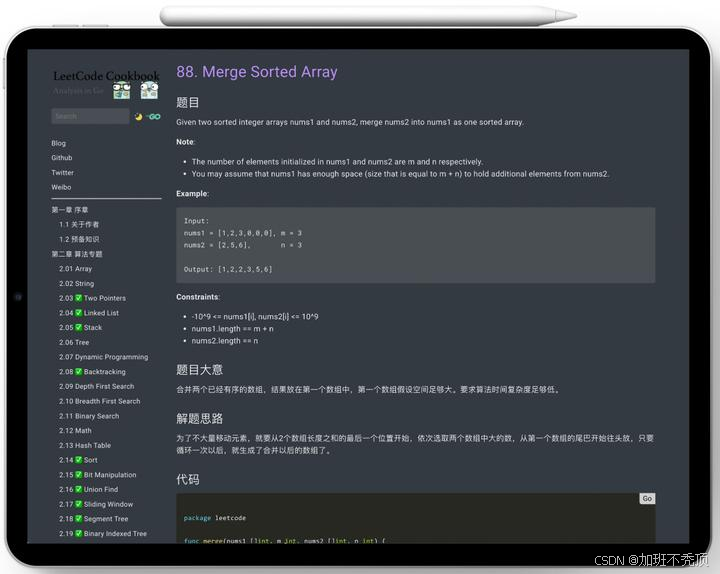This screenshot has height=574, width=720.
Task: Open the Weibo link
Action: (x=61, y=187)
